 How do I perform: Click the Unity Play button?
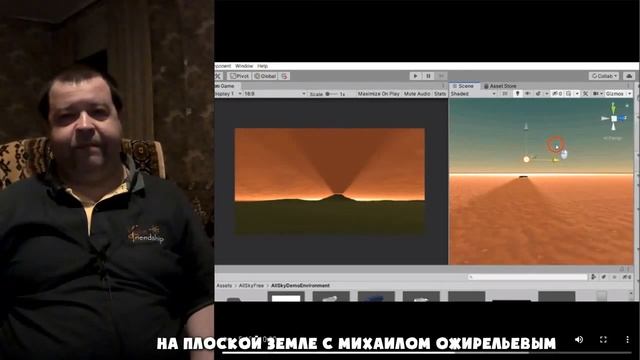pos(415,76)
